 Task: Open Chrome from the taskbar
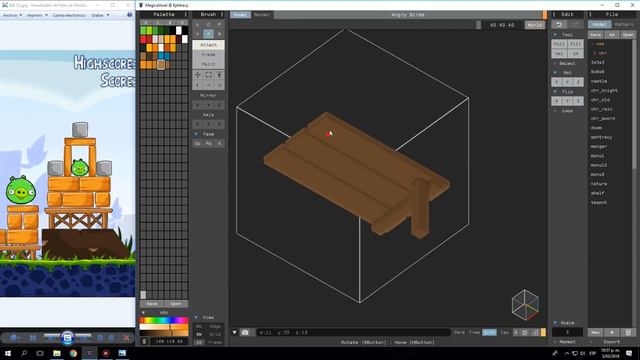pyautogui.click(x=73, y=353)
